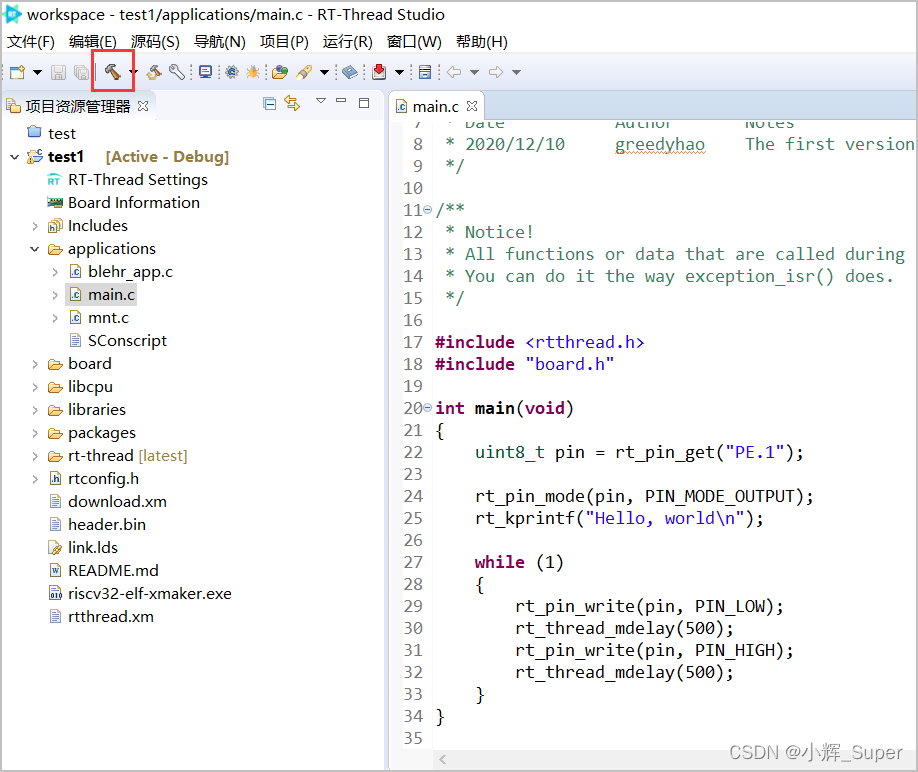Select the SConscript file

coord(118,341)
